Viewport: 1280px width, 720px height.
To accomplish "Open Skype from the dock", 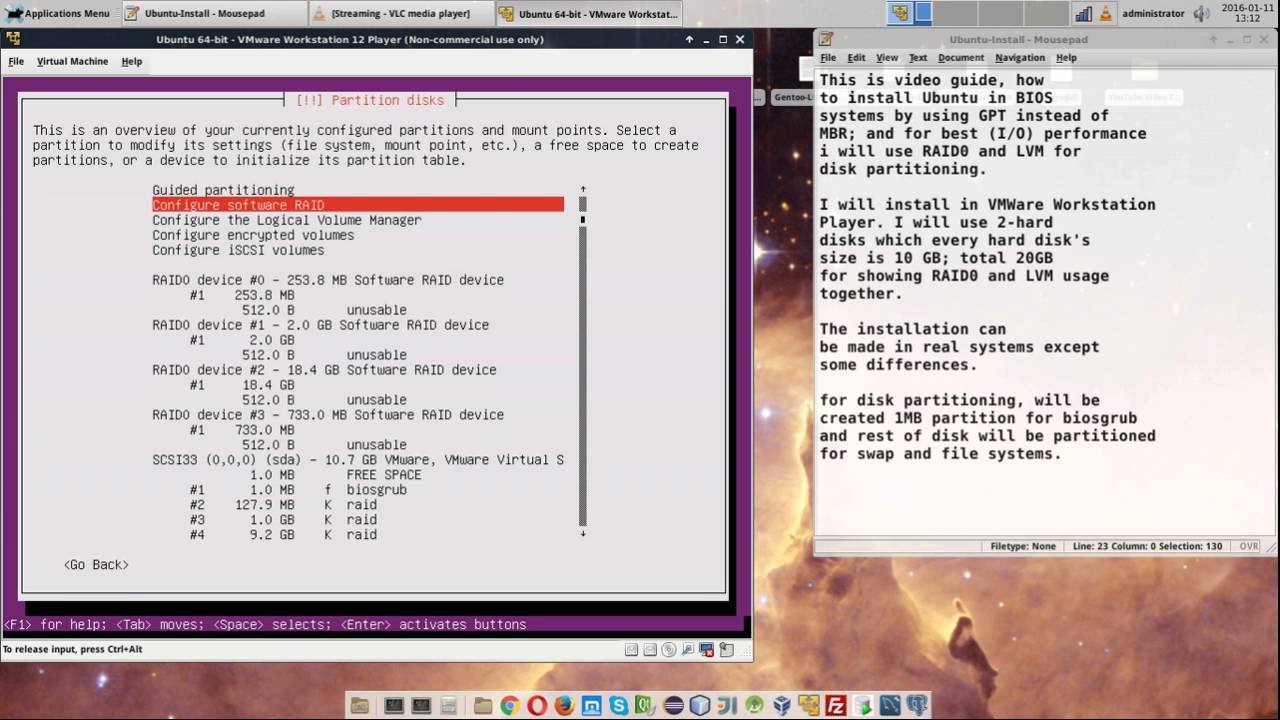I will pyautogui.click(x=618, y=705).
